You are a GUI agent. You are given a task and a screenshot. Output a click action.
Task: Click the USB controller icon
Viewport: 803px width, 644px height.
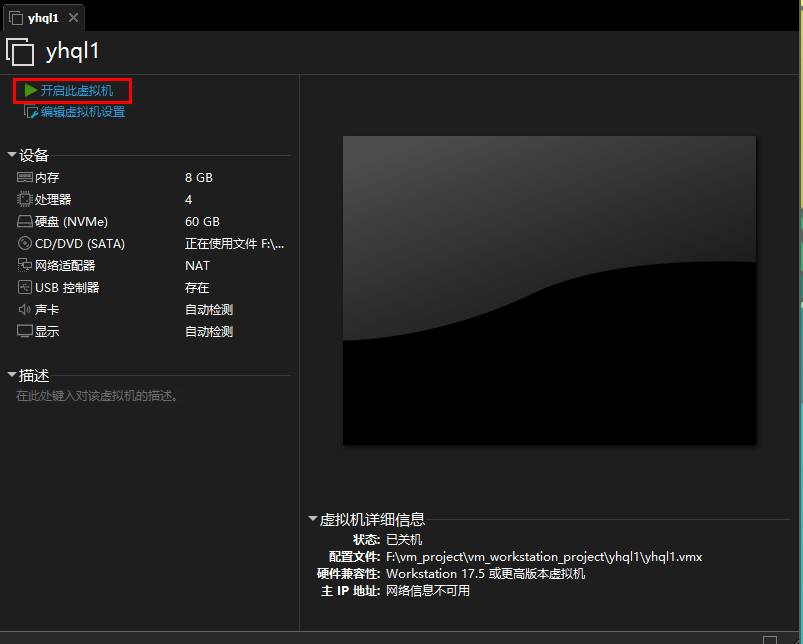[x=25, y=287]
